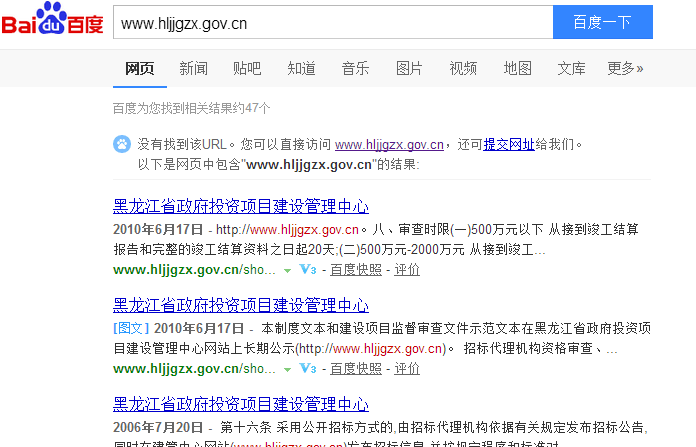696x447 pixels.
Task: Click the Baidu logo
Action: click(x=52, y=19)
